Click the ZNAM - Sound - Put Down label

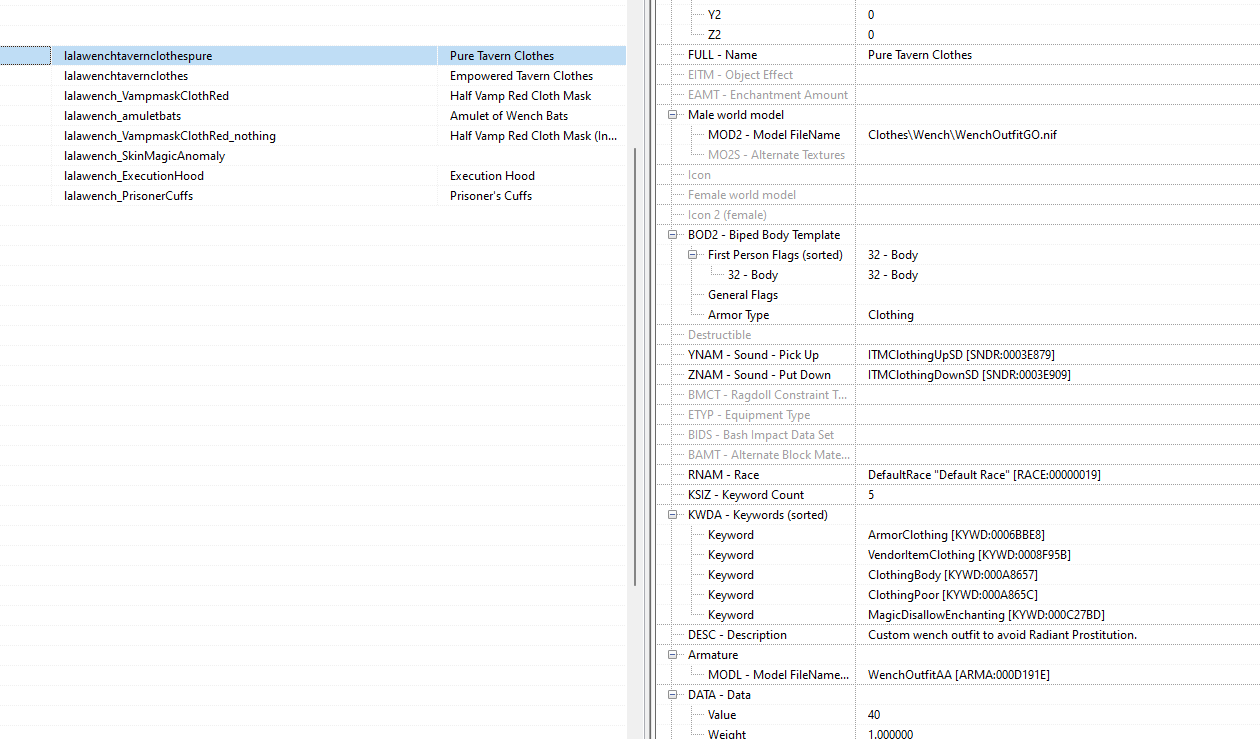[x=761, y=375]
